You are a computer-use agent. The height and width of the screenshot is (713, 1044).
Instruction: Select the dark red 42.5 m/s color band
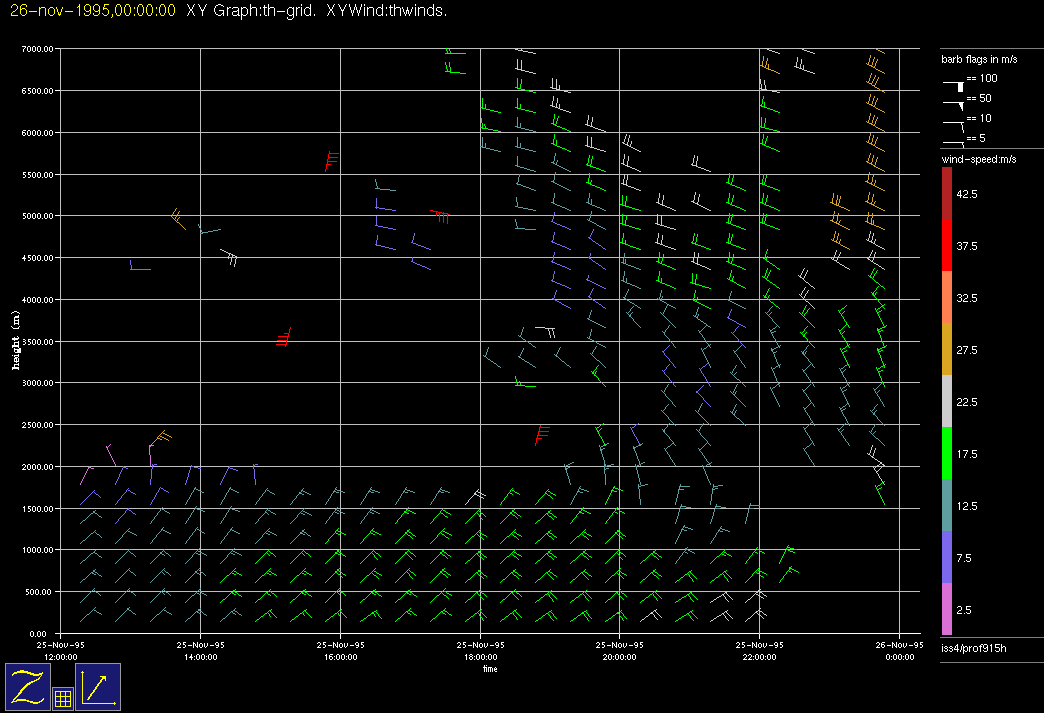pyautogui.click(x=946, y=192)
